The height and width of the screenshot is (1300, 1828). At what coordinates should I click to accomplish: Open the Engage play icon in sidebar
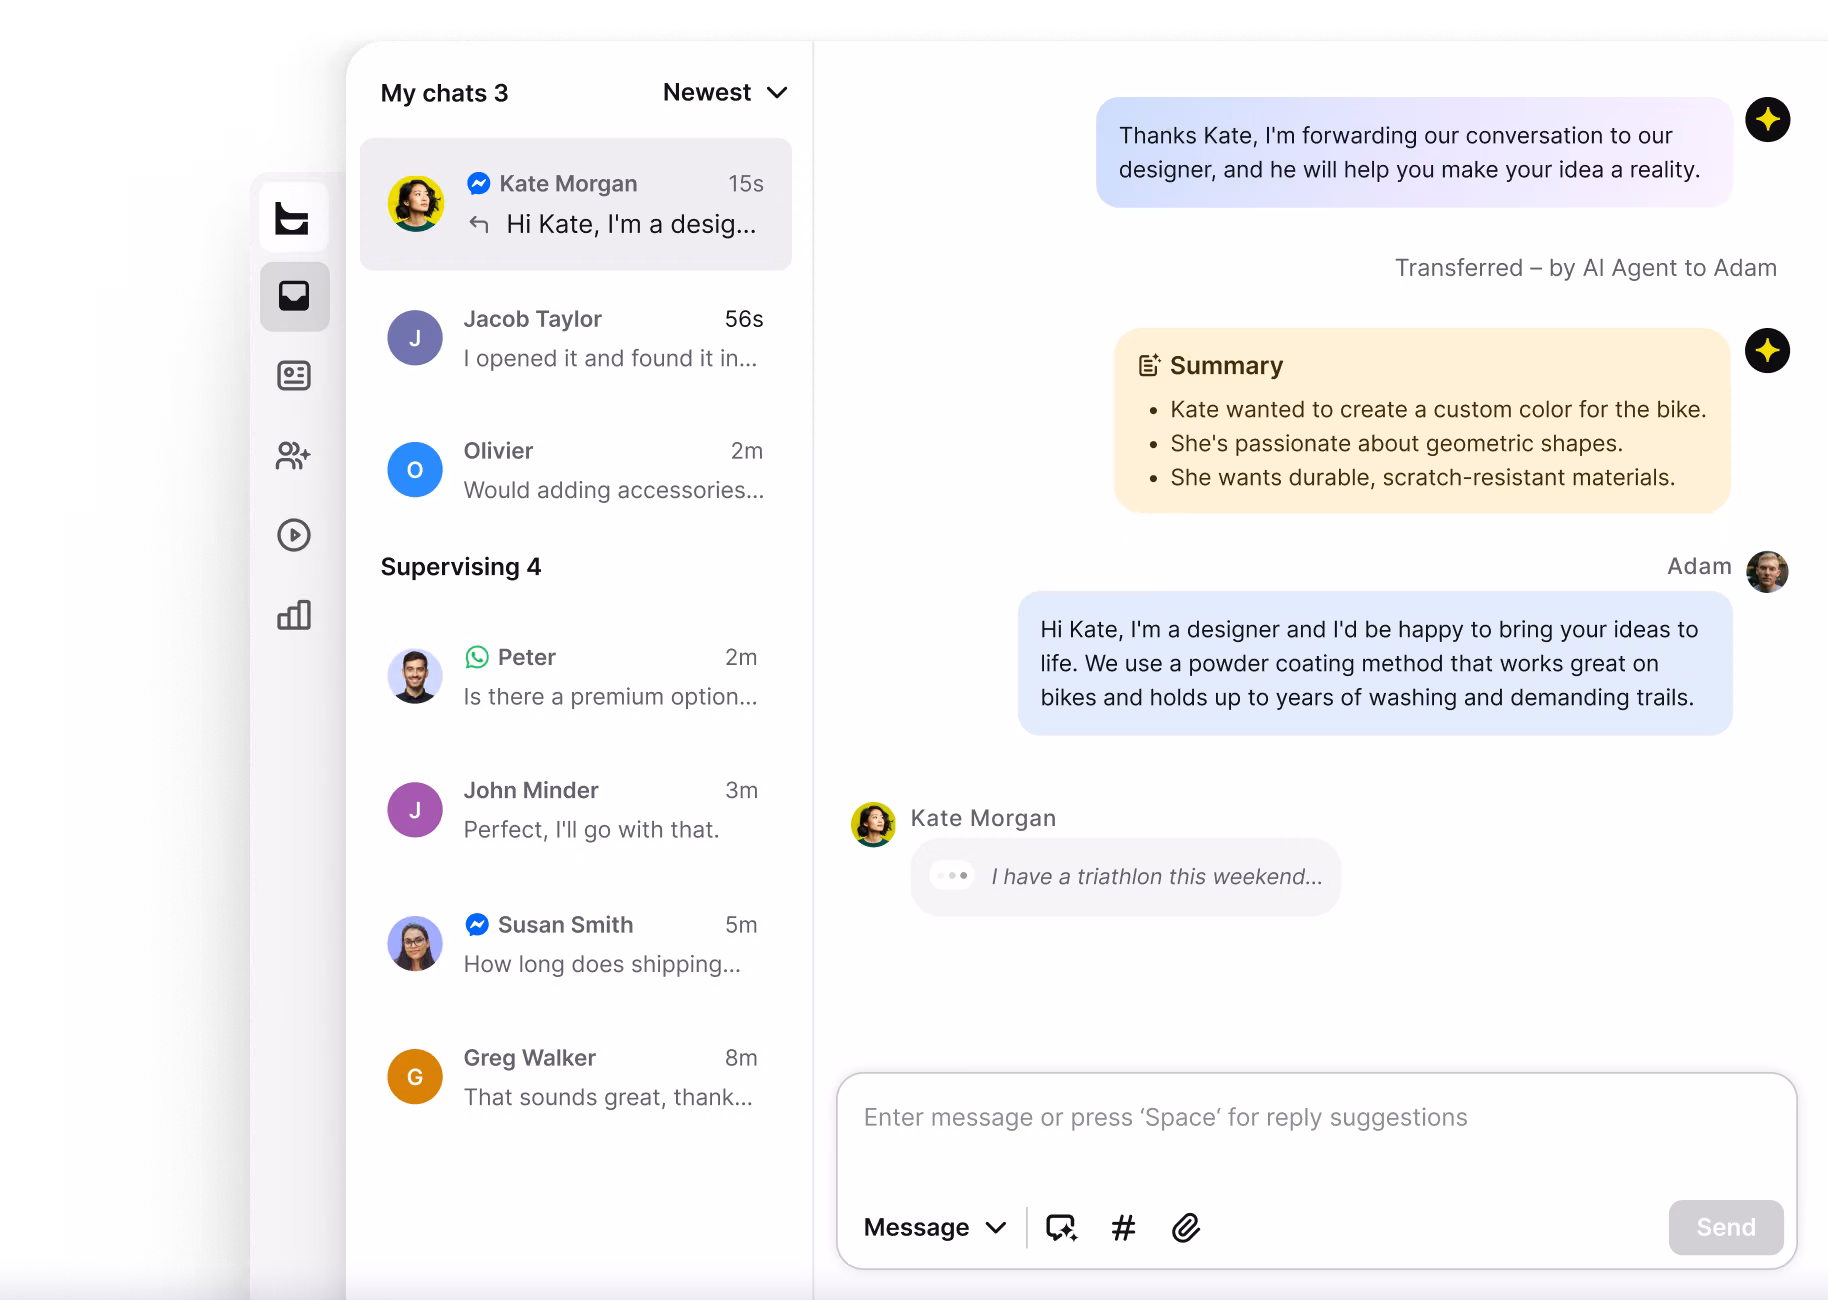pyautogui.click(x=294, y=535)
